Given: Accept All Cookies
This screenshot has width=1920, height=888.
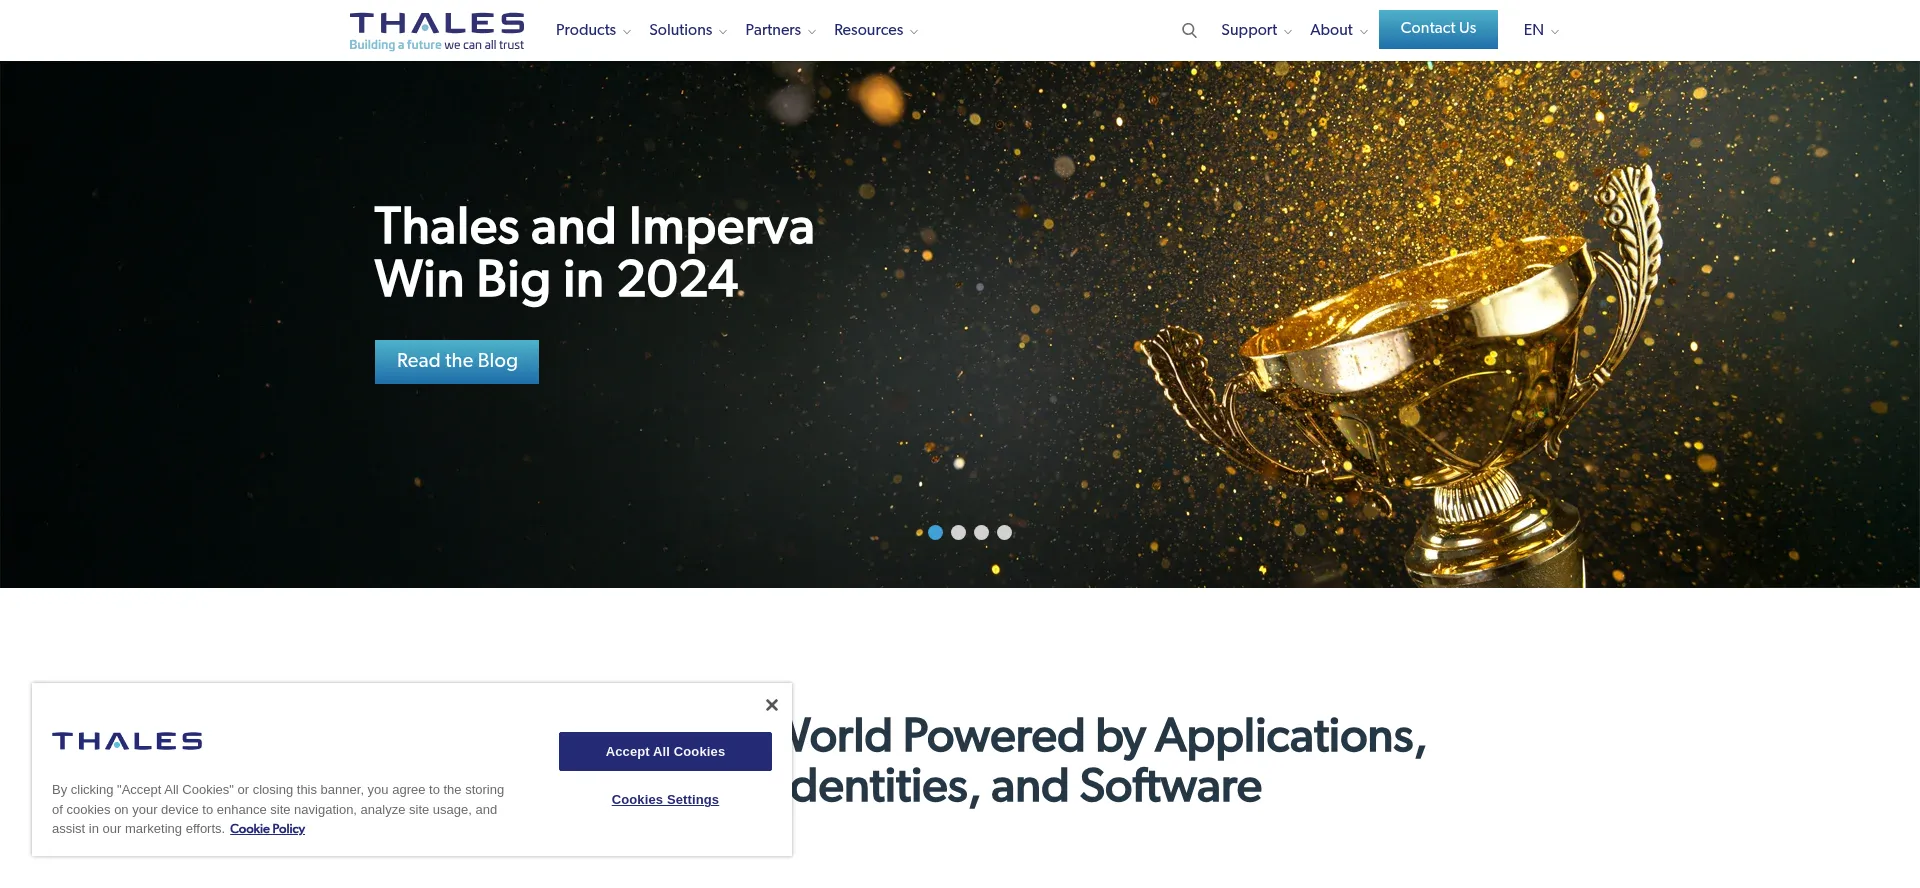Looking at the screenshot, I should pyautogui.click(x=665, y=751).
